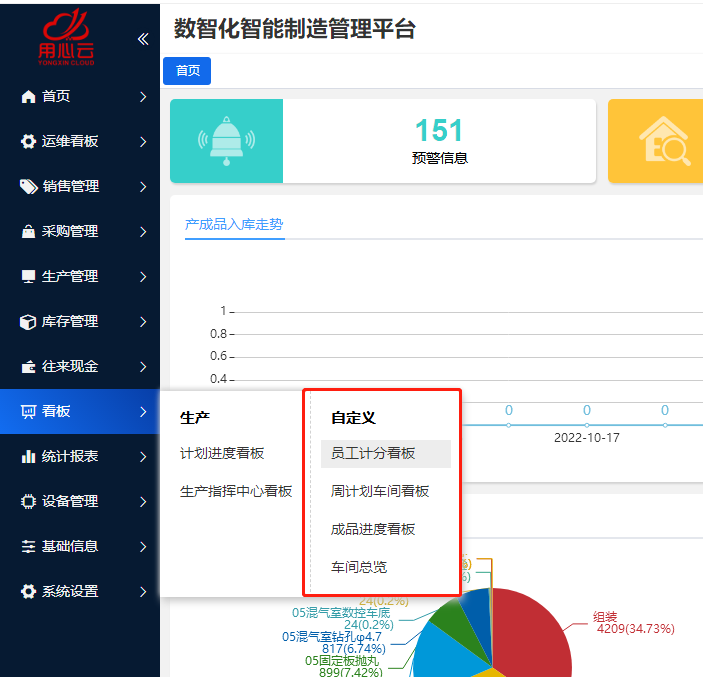This screenshot has height=677, width=703.
Task: Click the 生产 submenu heading
Action: 195,418
